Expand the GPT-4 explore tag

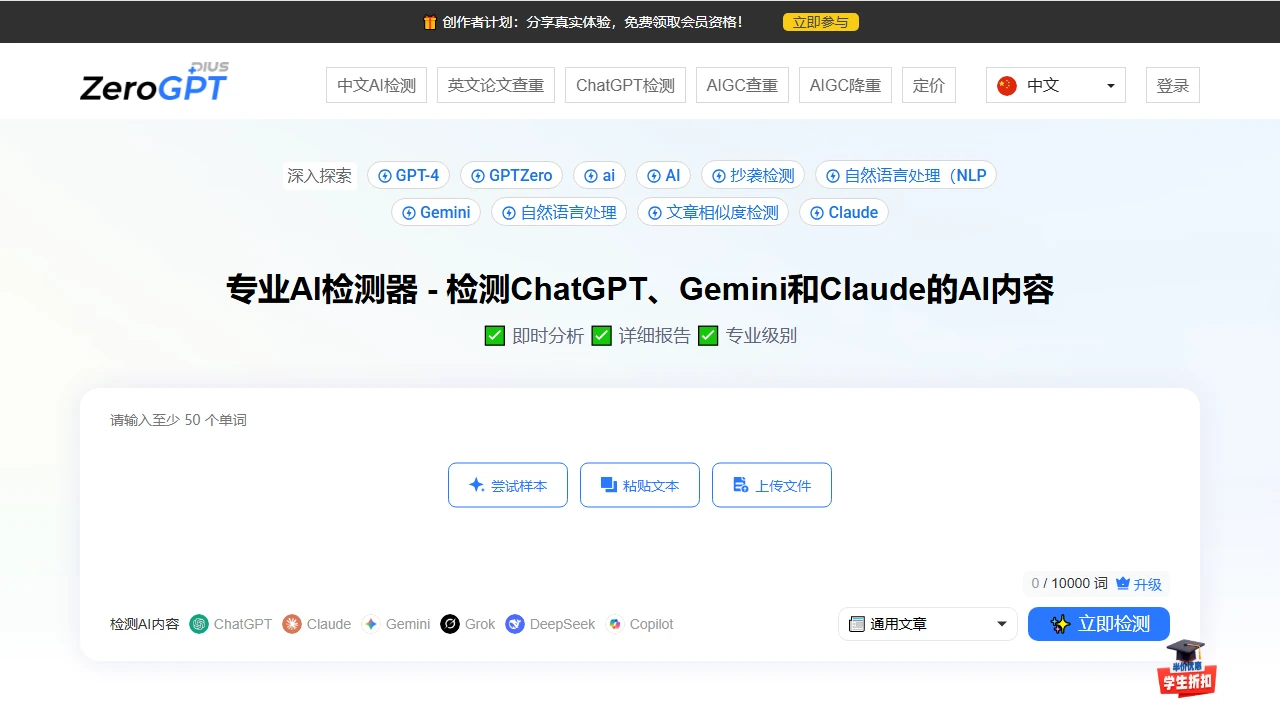click(408, 175)
